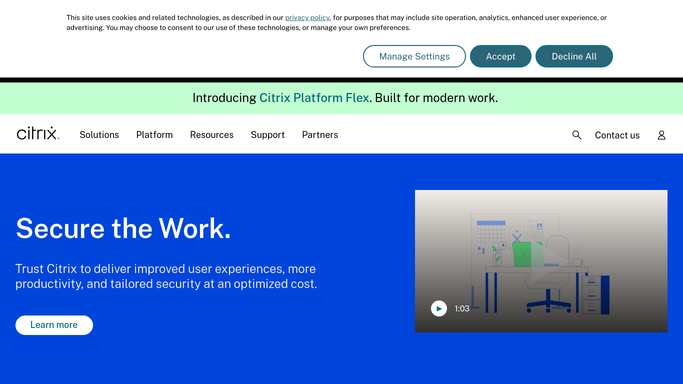This screenshot has height=384, width=683.
Task: Play the video with the play button
Action: (x=439, y=308)
